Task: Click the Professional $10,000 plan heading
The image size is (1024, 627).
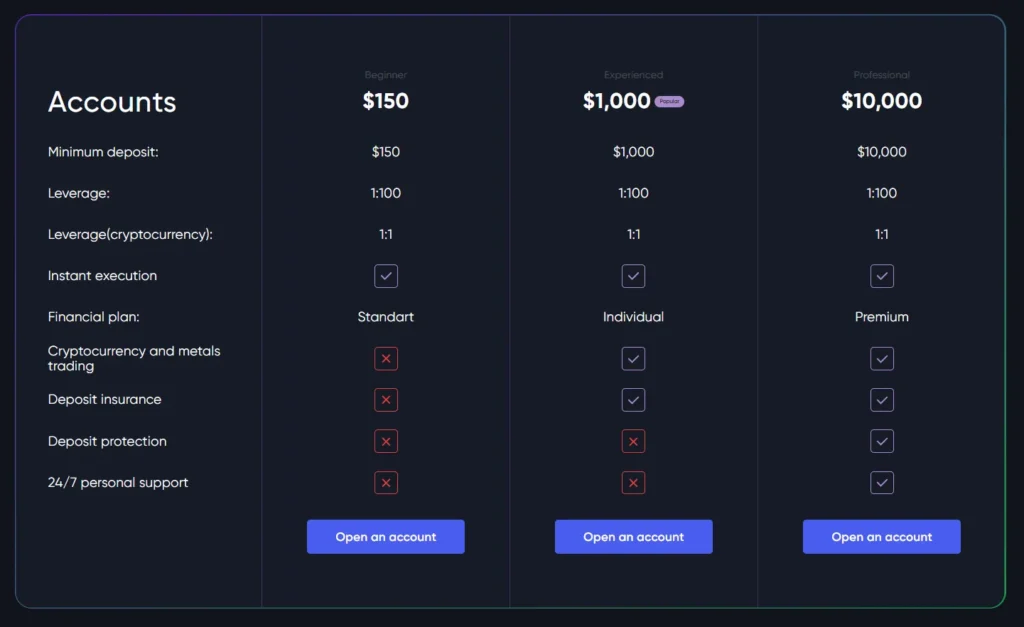Action: tap(881, 101)
